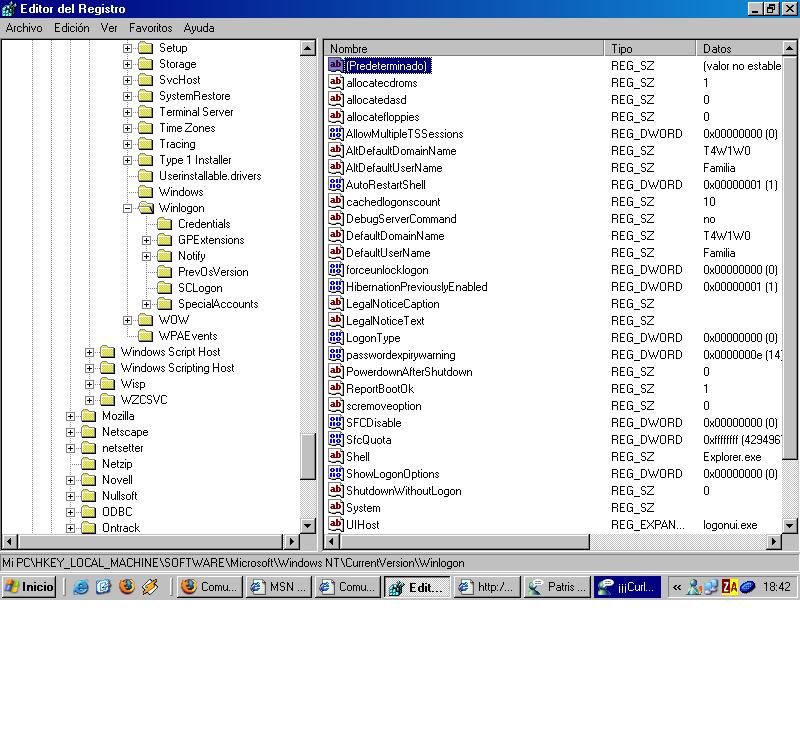
Task: Expand the Setup key
Action: [x=128, y=48]
